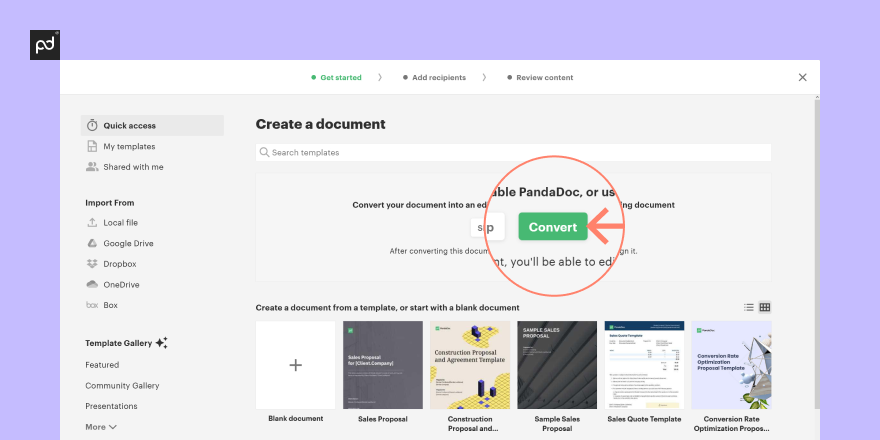880x440 pixels.
Task: Select the Sample Sales Proposal thumbnail
Action: click(x=557, y=365)
